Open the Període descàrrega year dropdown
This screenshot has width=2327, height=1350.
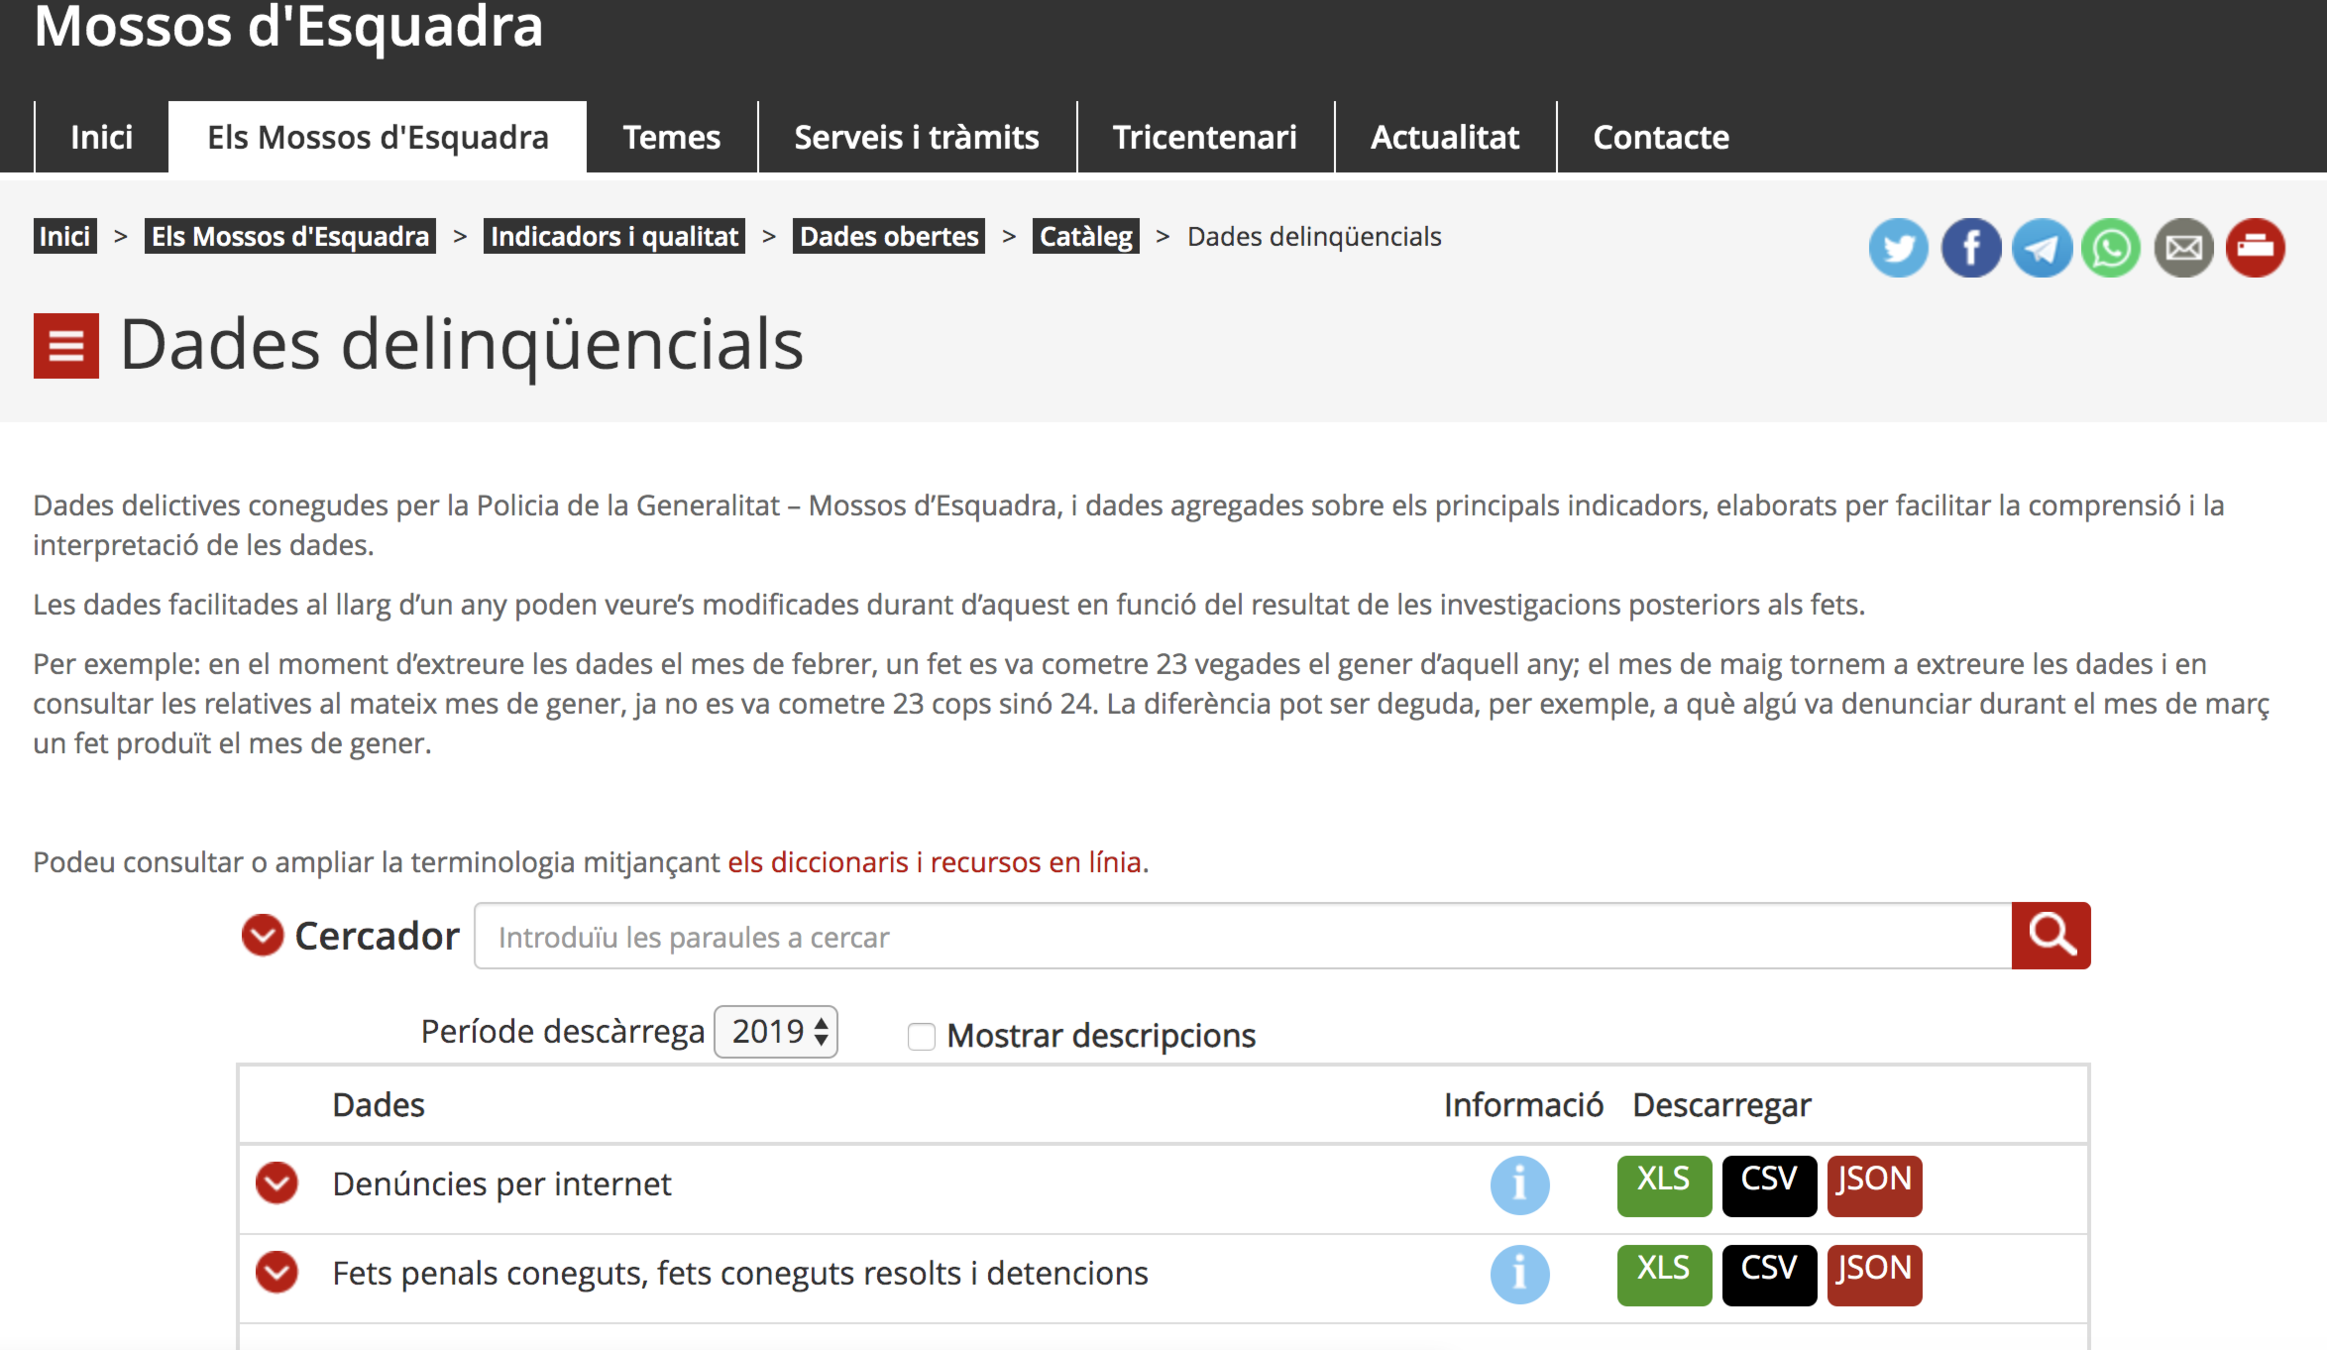[x=776, y=1032]
